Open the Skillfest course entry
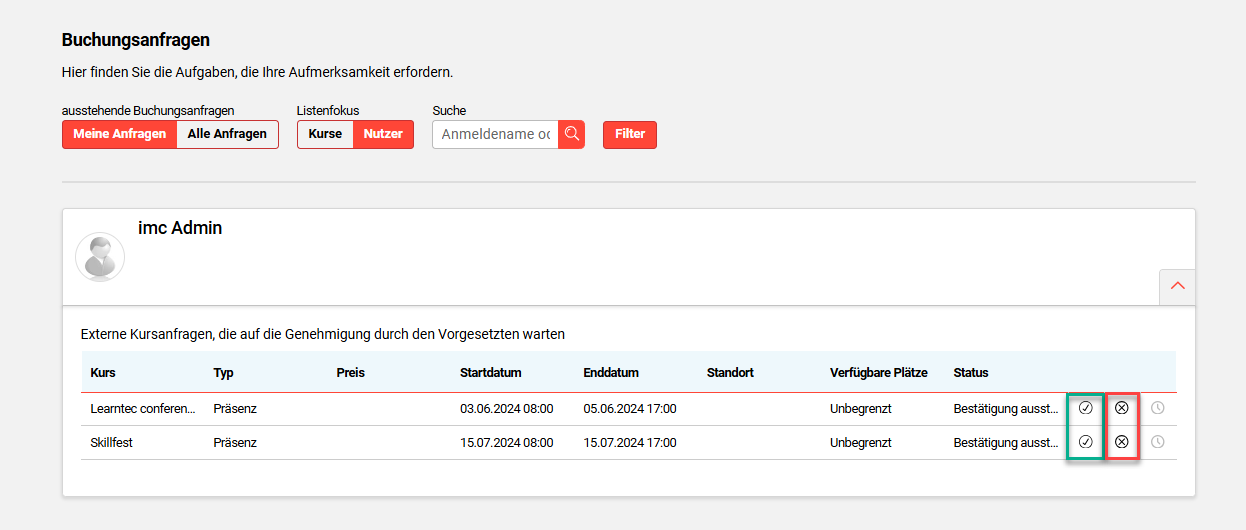 [111, 442]
